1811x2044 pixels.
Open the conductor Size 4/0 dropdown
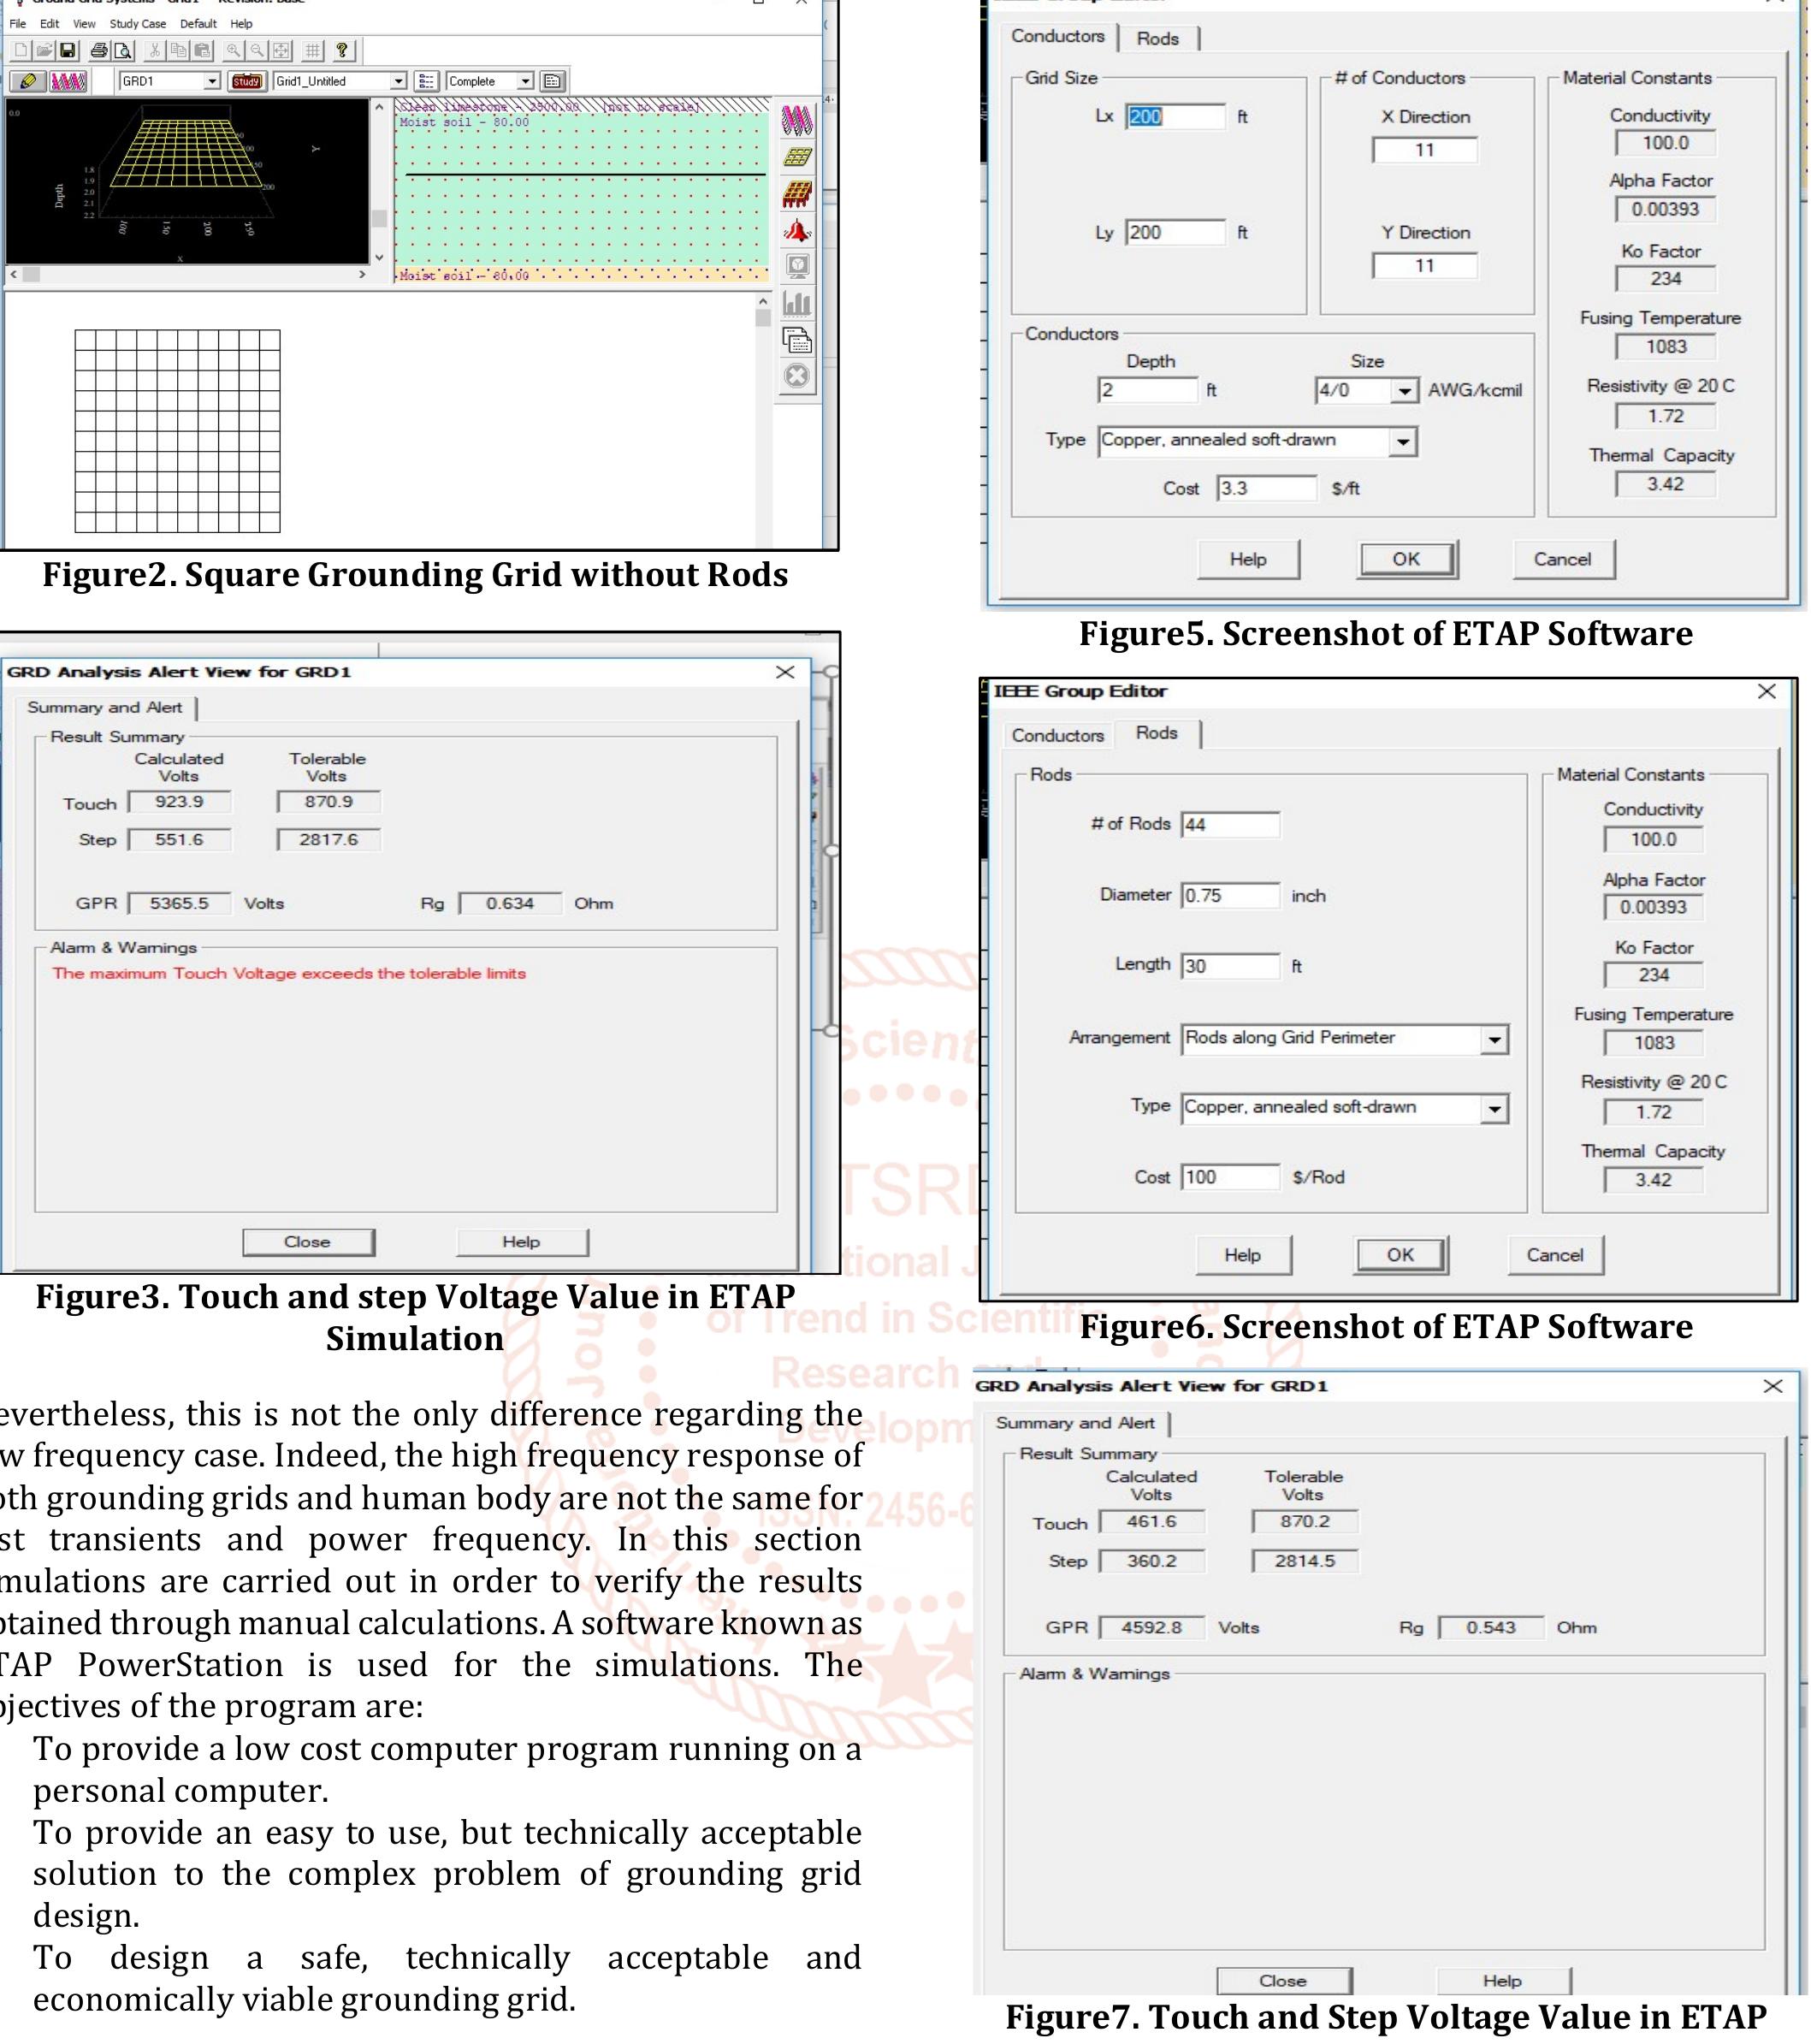point(1404,391)
